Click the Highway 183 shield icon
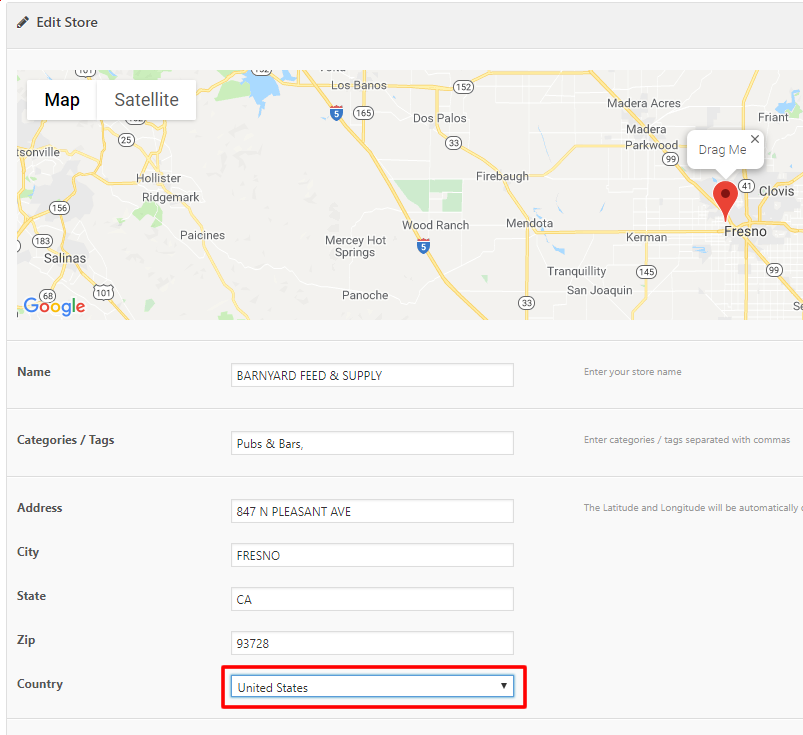Screen dimensions: 803x735 coord(43,241)
